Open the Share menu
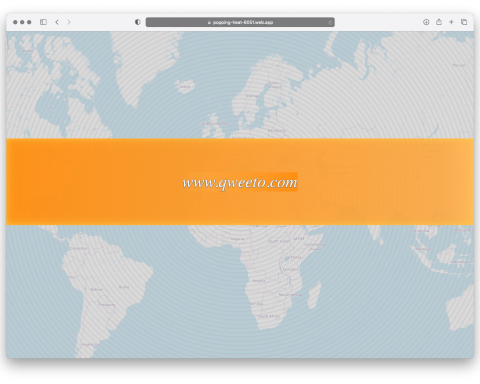The width and height of the screenshot is (480, 384). coord(439,22)
